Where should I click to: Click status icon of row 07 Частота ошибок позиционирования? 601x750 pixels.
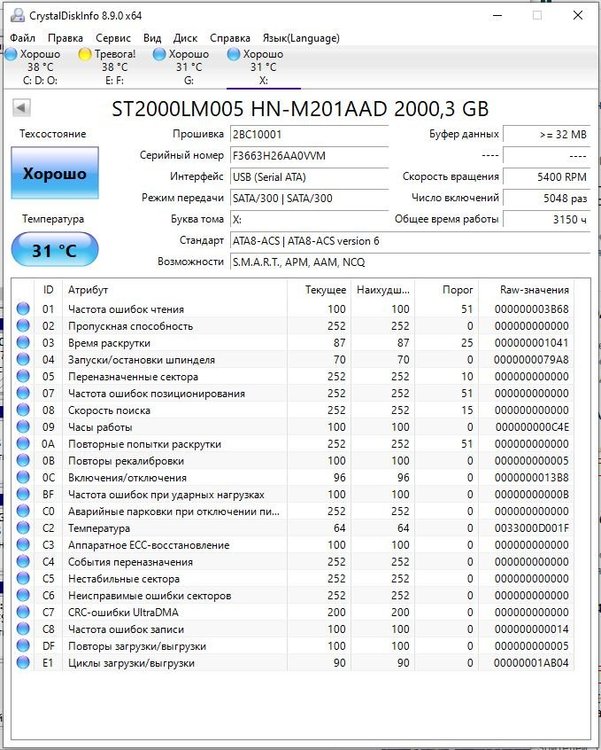click(23, 393)
